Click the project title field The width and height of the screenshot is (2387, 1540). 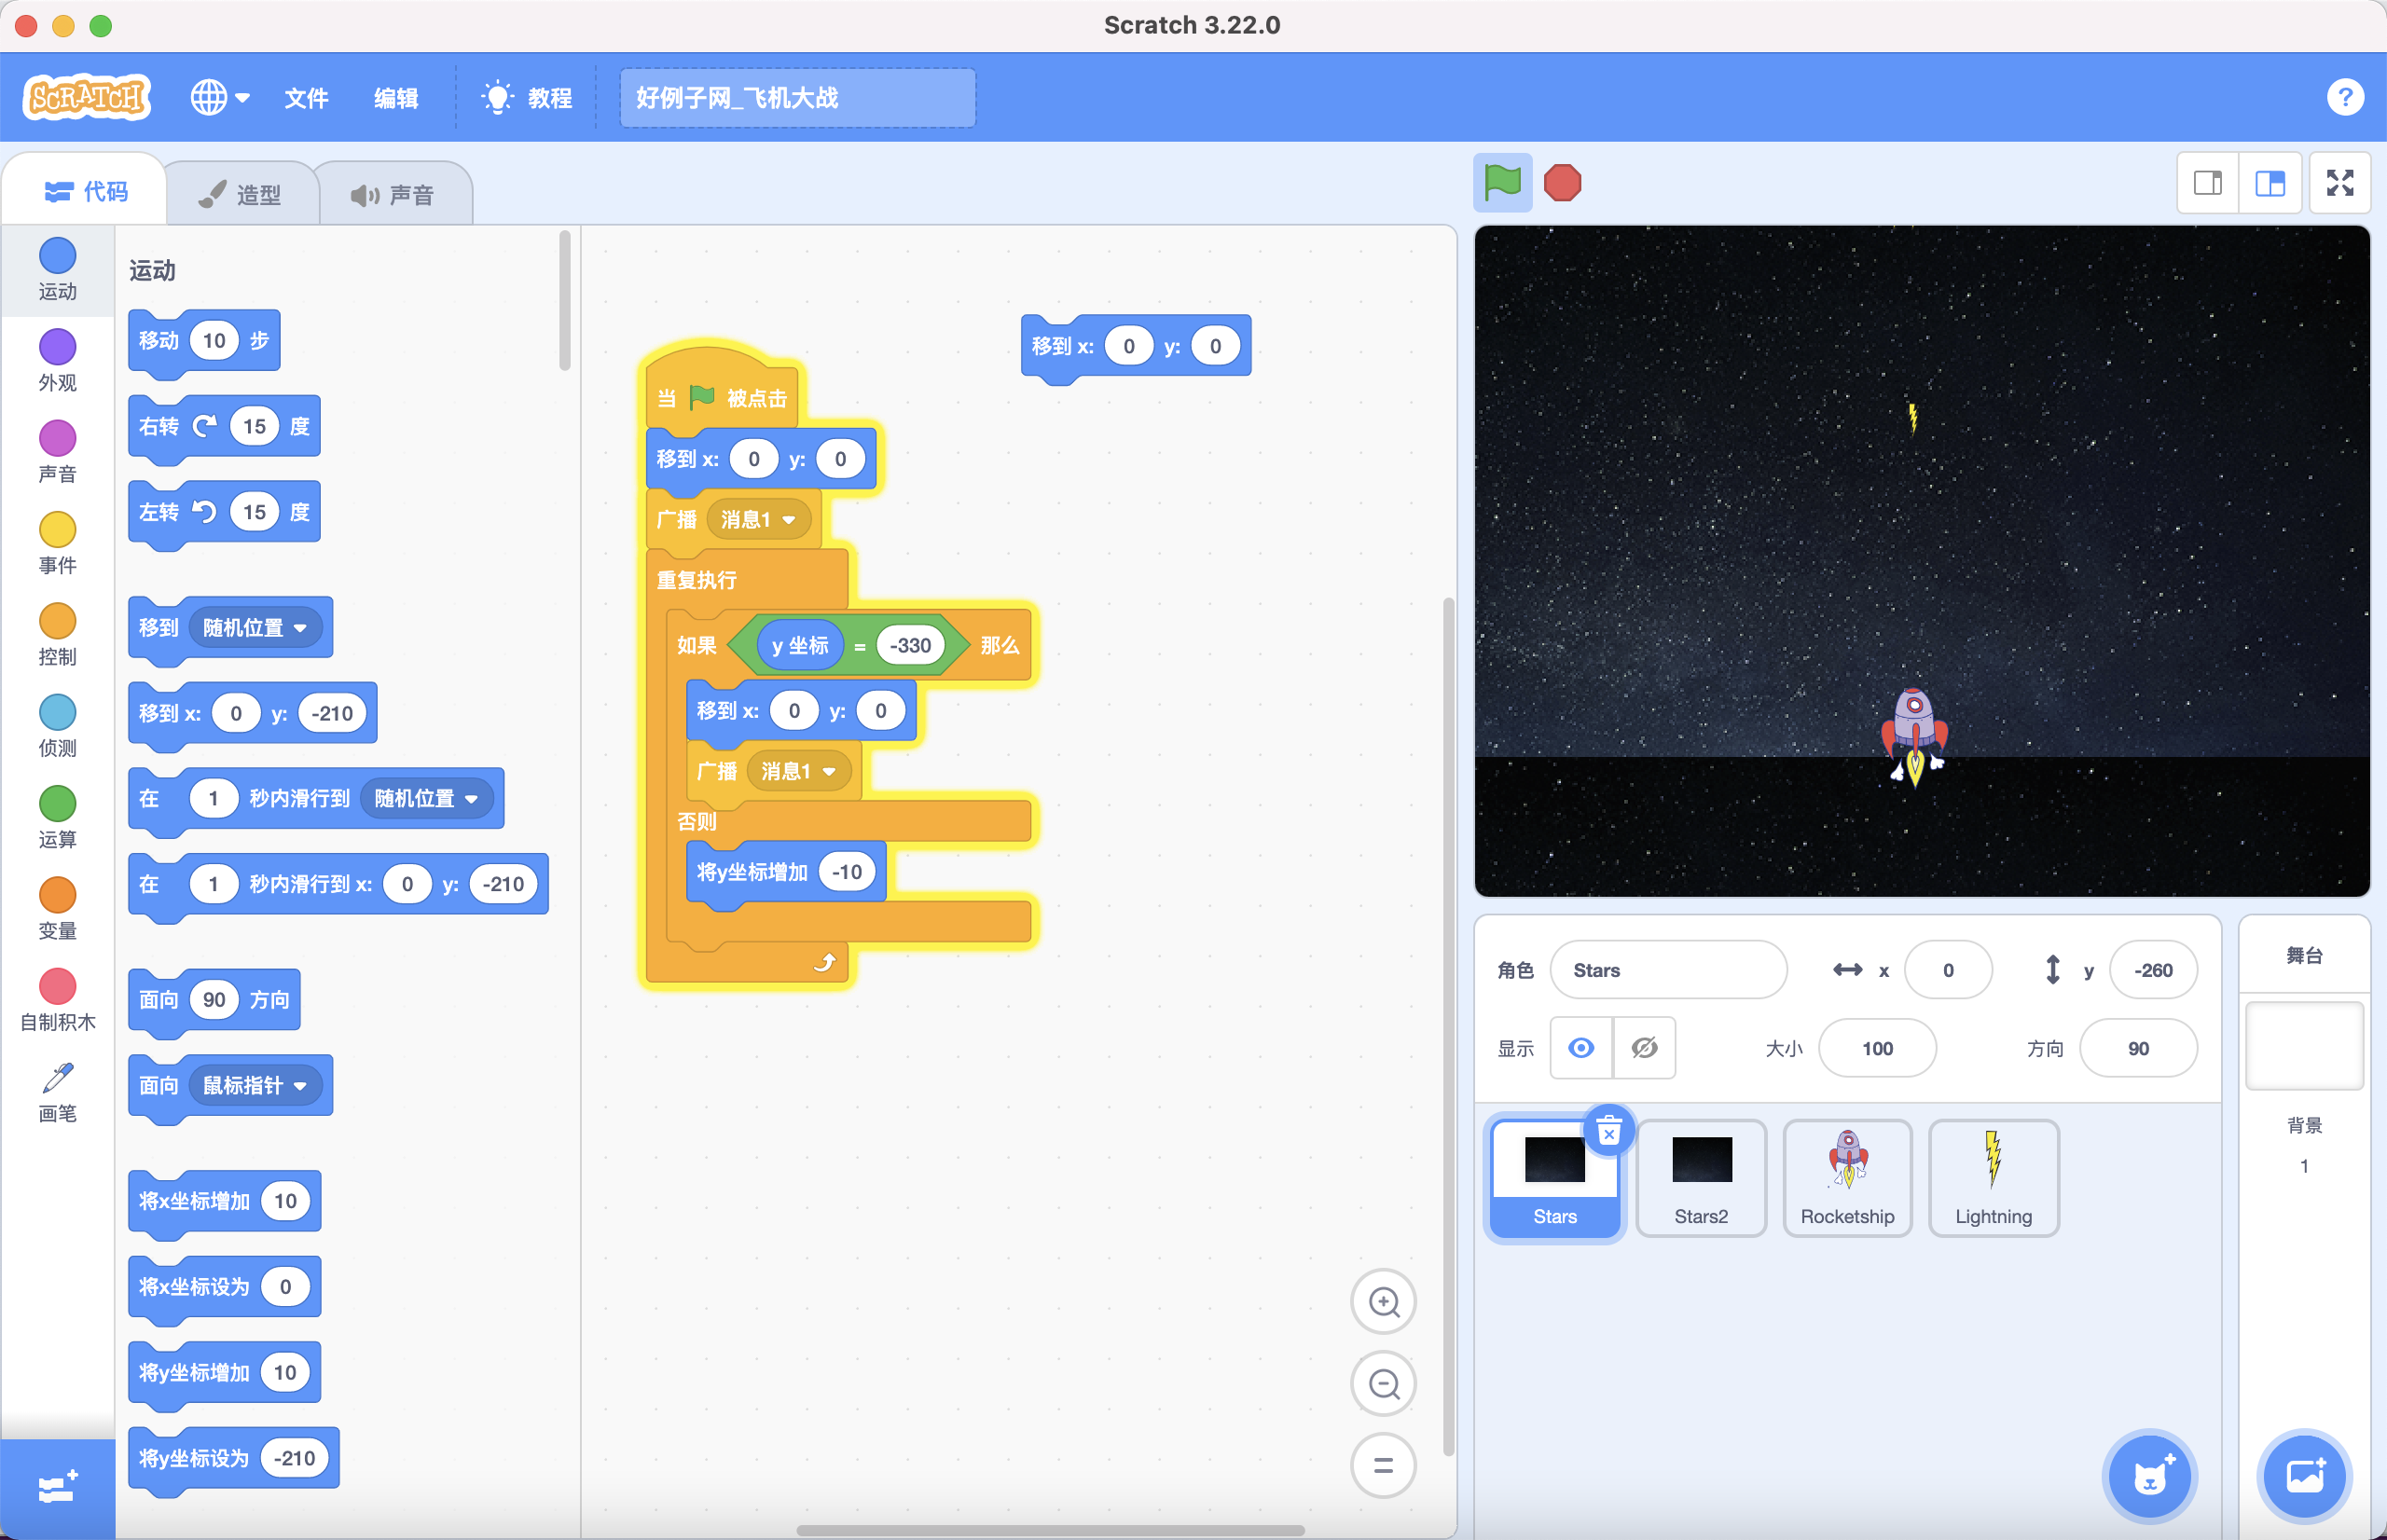click(x=797, y=98)
